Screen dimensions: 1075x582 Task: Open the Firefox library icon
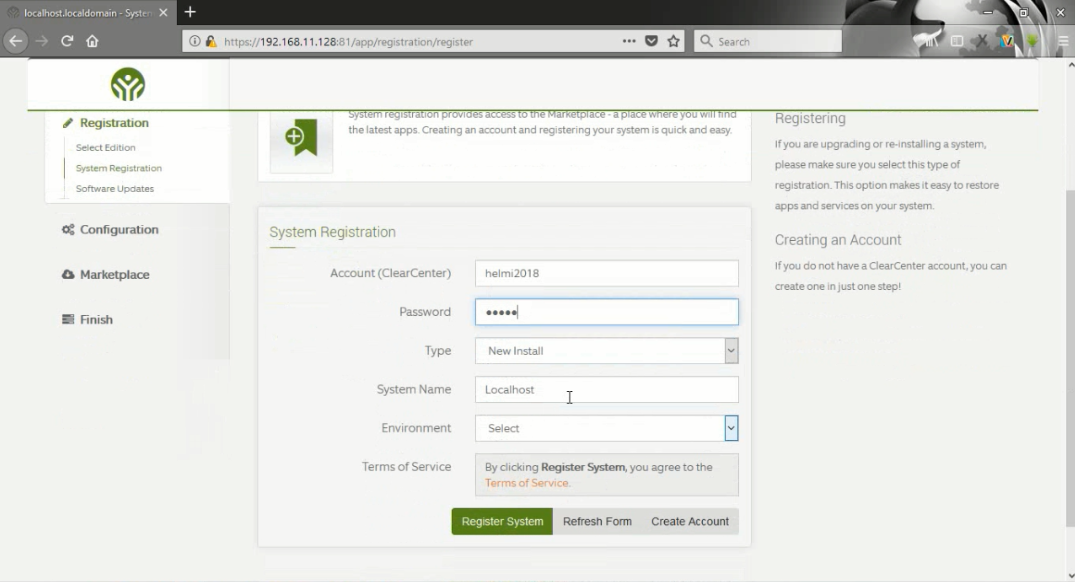point(930,41)
